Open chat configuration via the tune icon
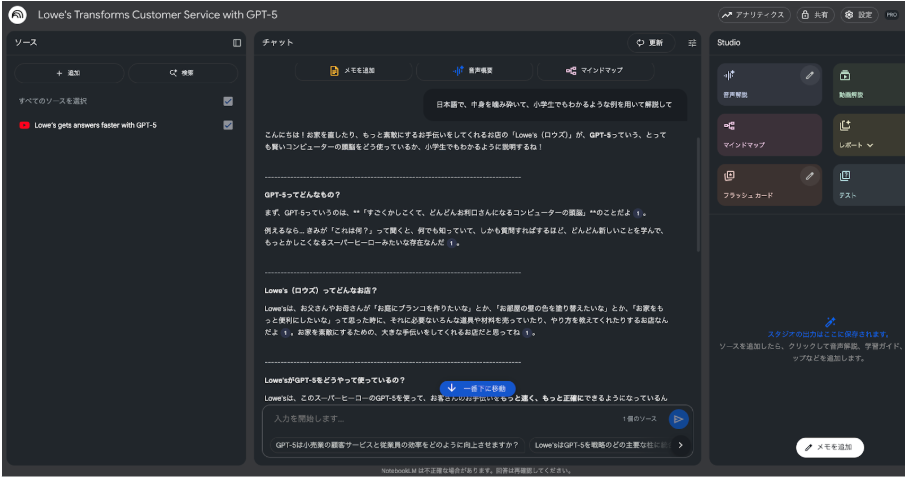 click(692, 43)
